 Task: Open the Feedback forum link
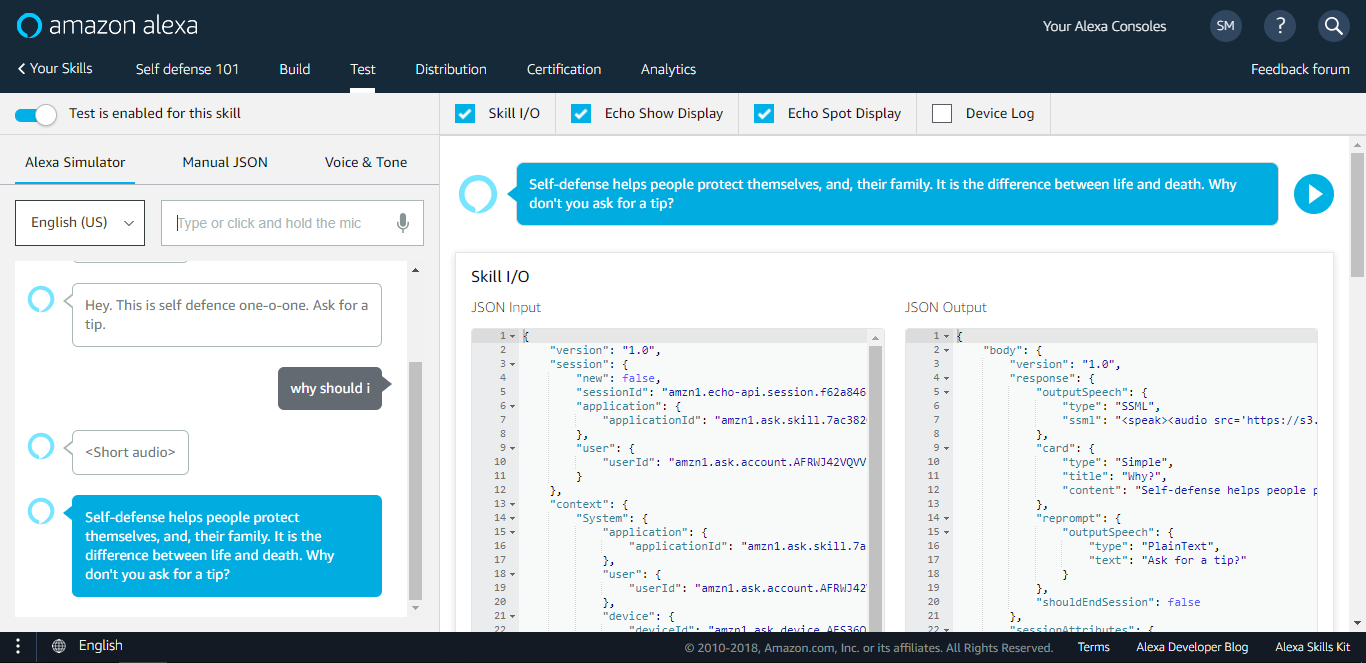1300,69
